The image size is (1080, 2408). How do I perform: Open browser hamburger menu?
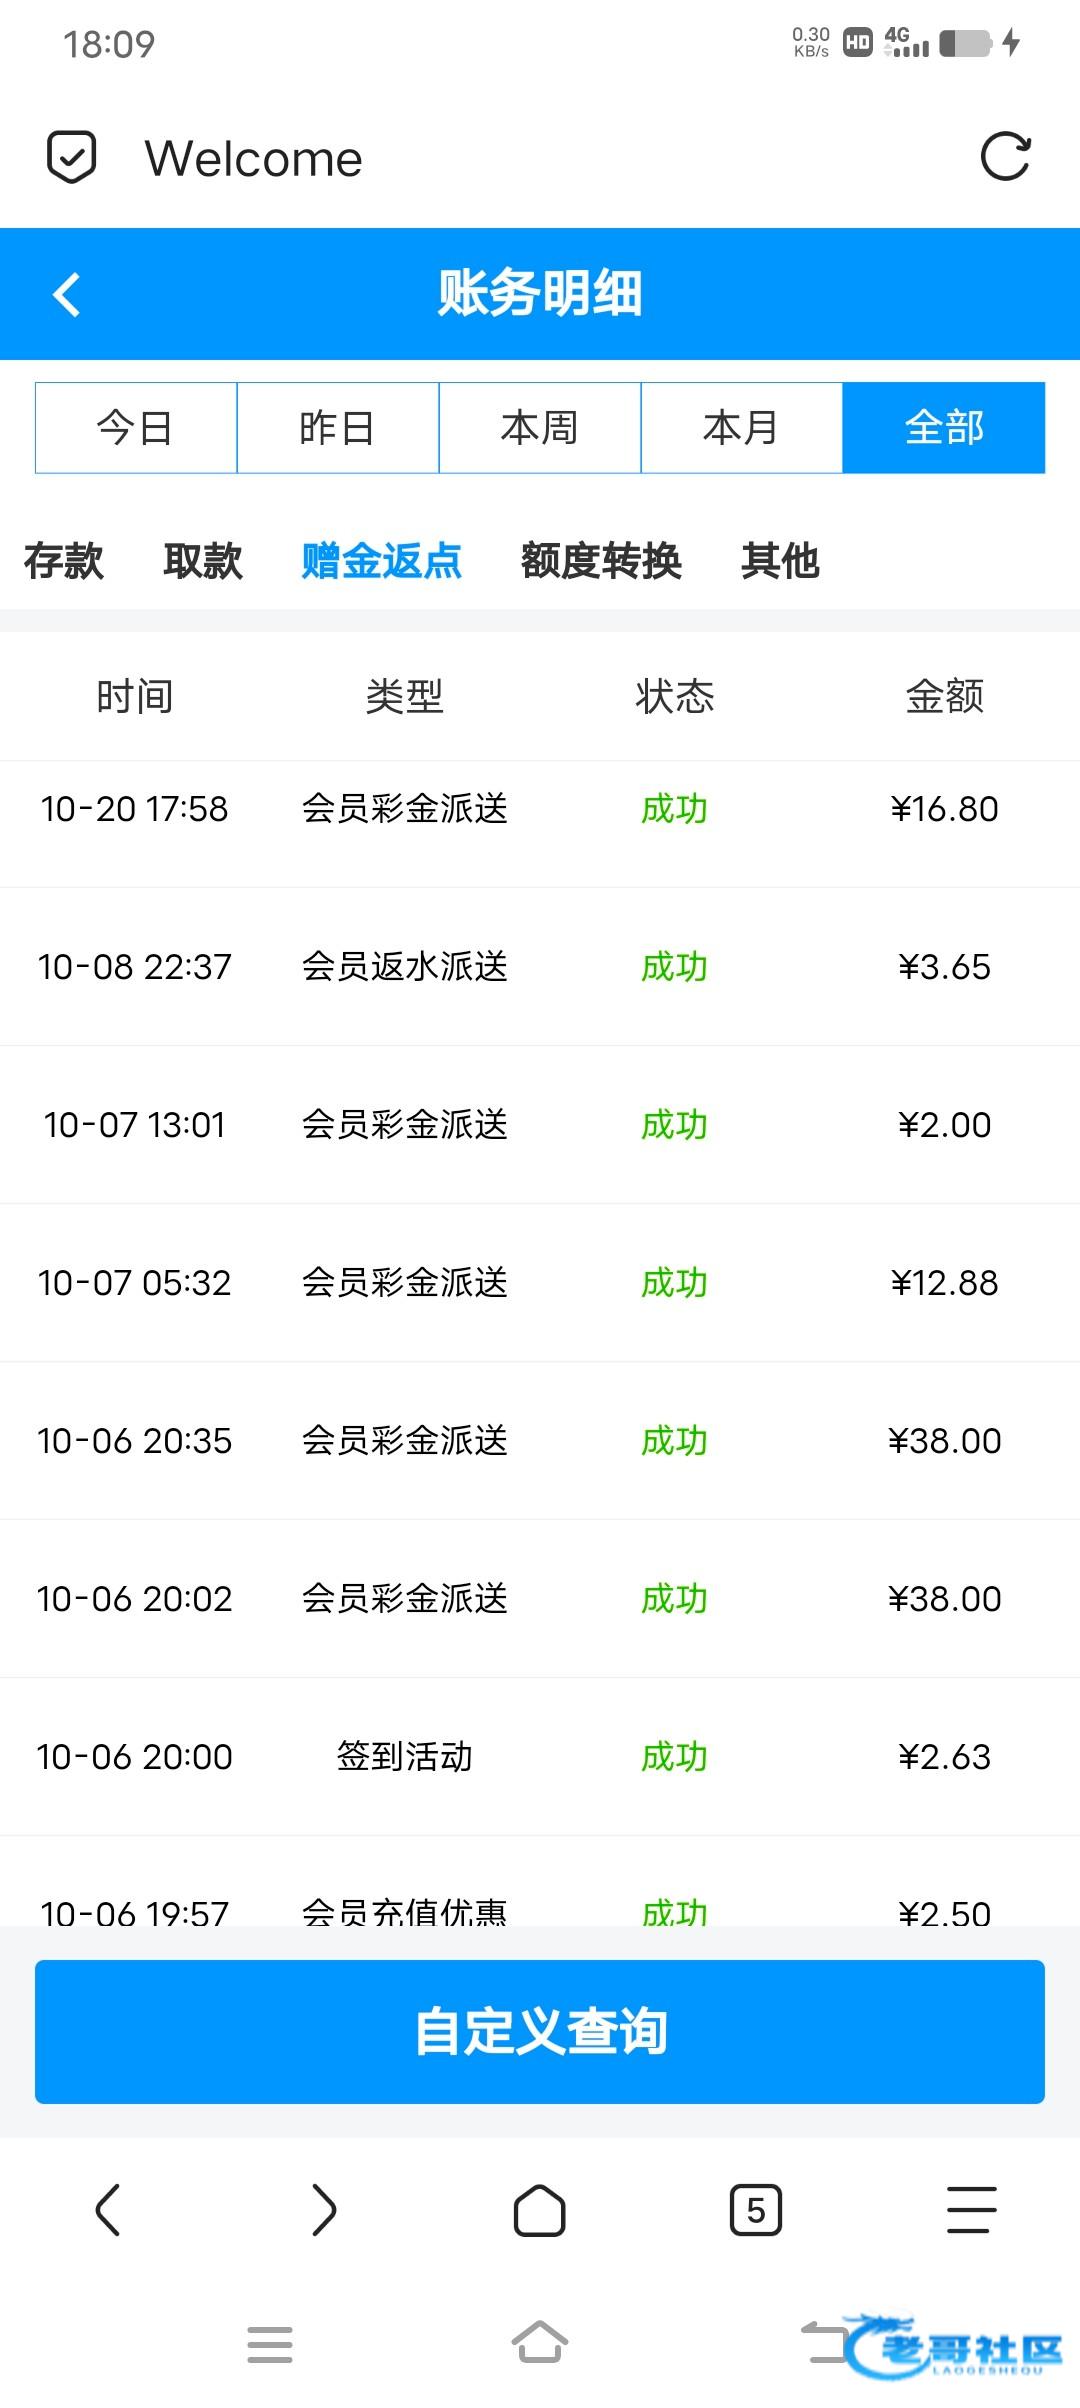click(972, 2210)
